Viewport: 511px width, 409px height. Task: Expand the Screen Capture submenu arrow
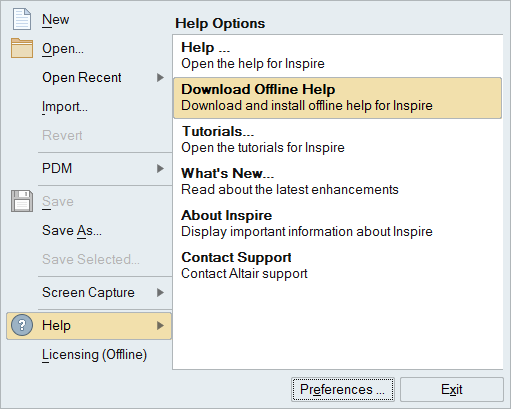(161, 293)
